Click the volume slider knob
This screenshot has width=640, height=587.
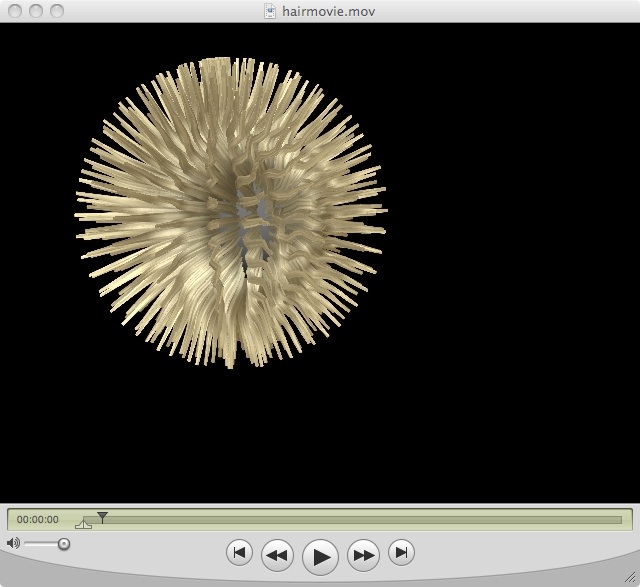(64, 544)
